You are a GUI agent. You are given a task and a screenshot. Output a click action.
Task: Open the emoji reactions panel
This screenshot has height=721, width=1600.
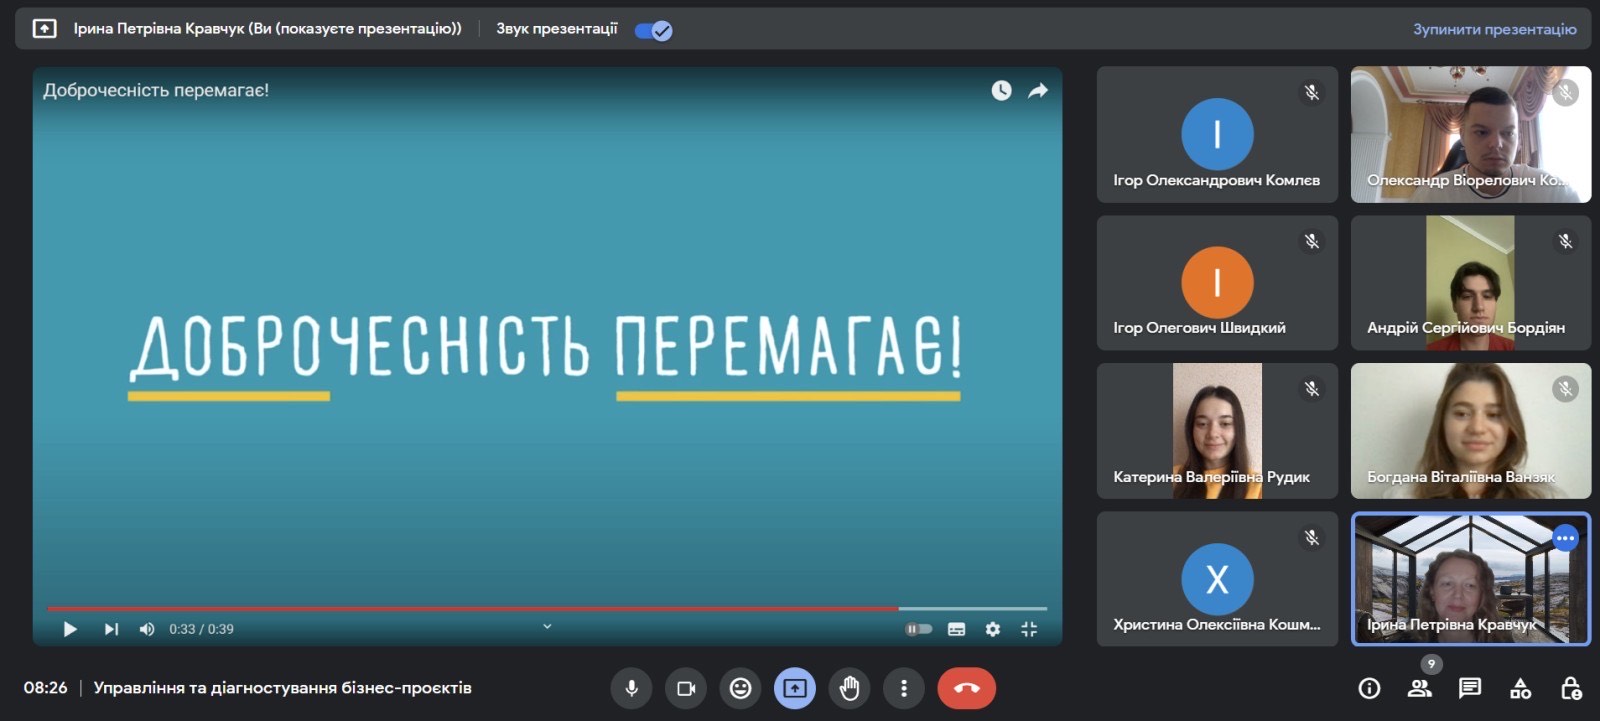point(740,688)
